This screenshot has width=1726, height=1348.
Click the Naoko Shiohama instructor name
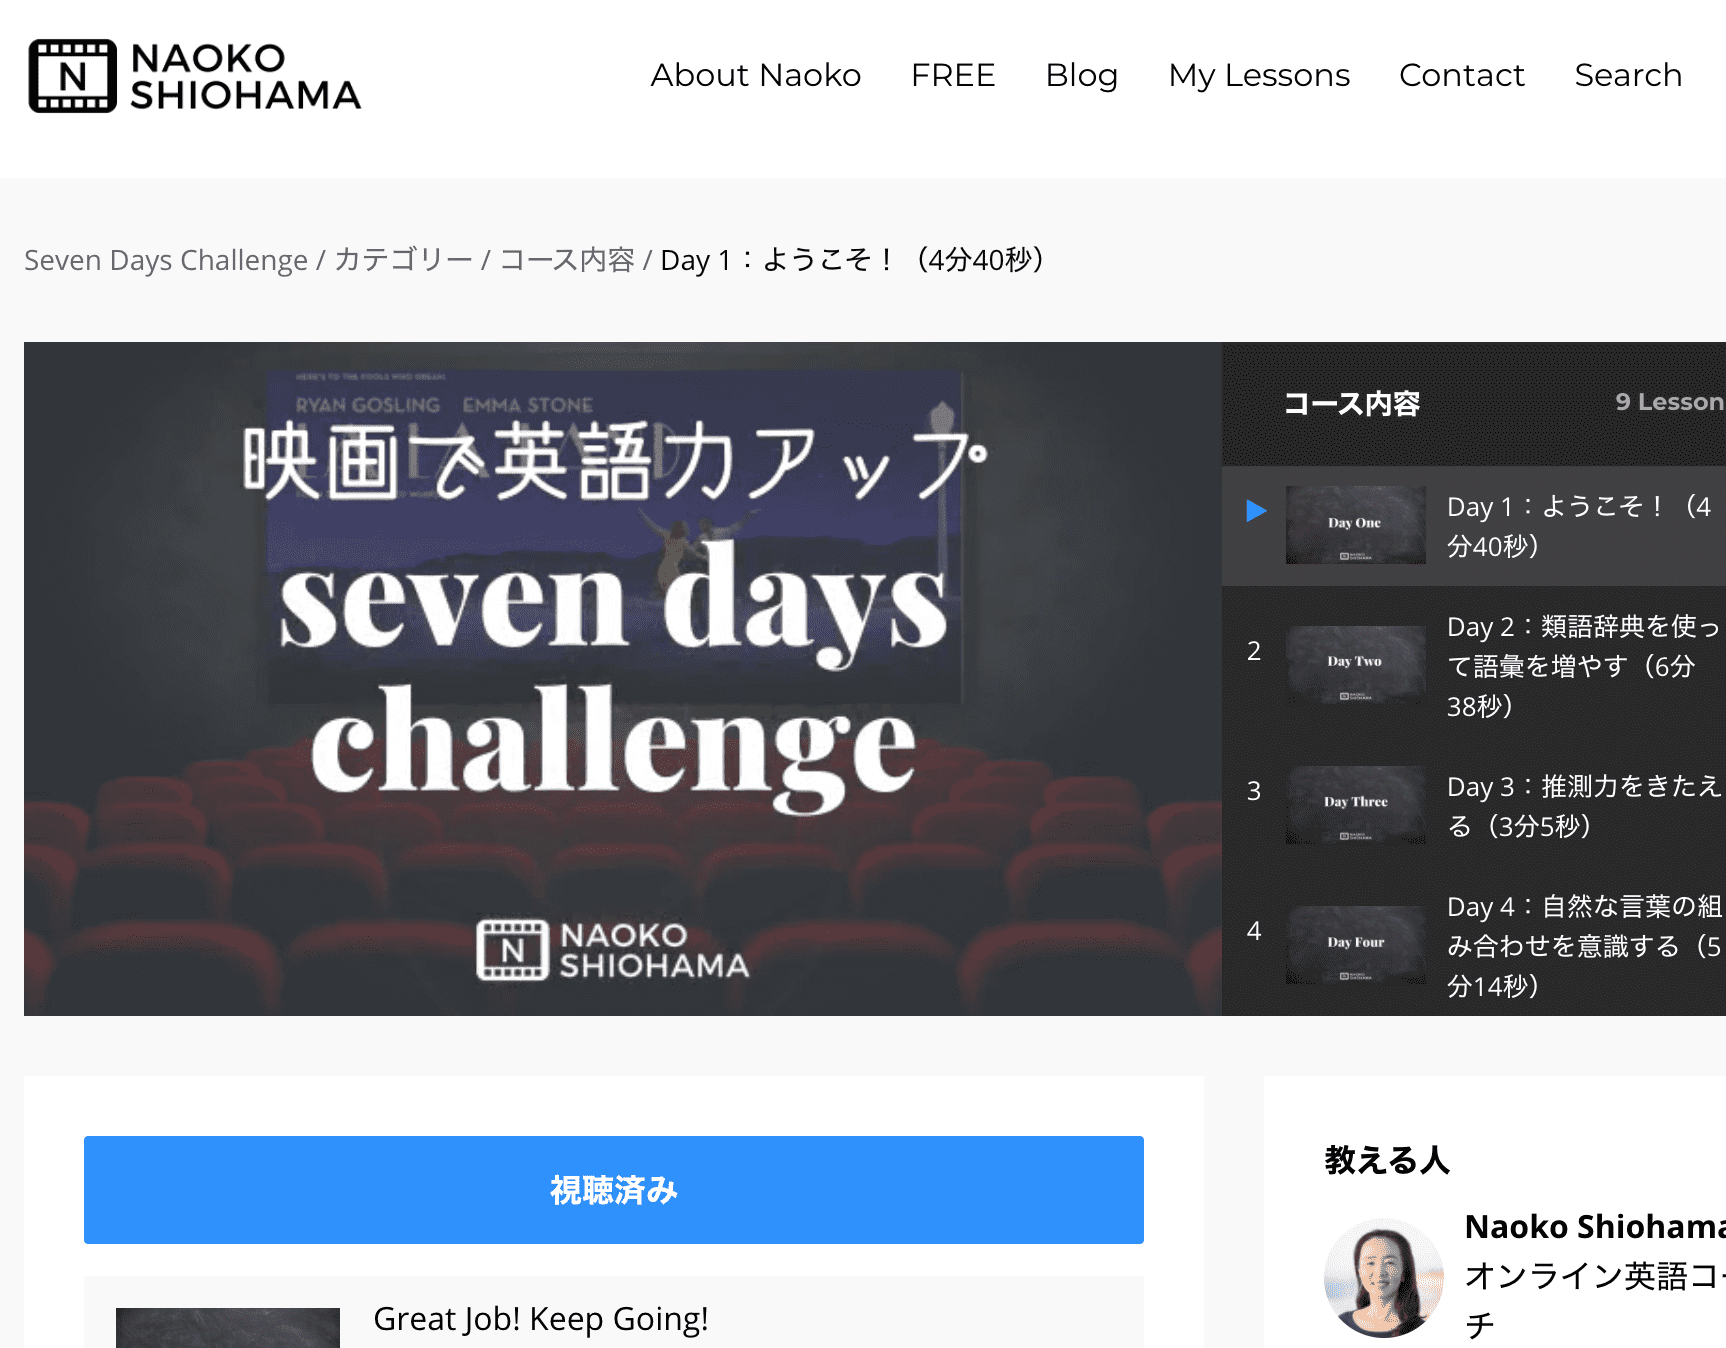pyautogui.click(x=1594, y=1226)
